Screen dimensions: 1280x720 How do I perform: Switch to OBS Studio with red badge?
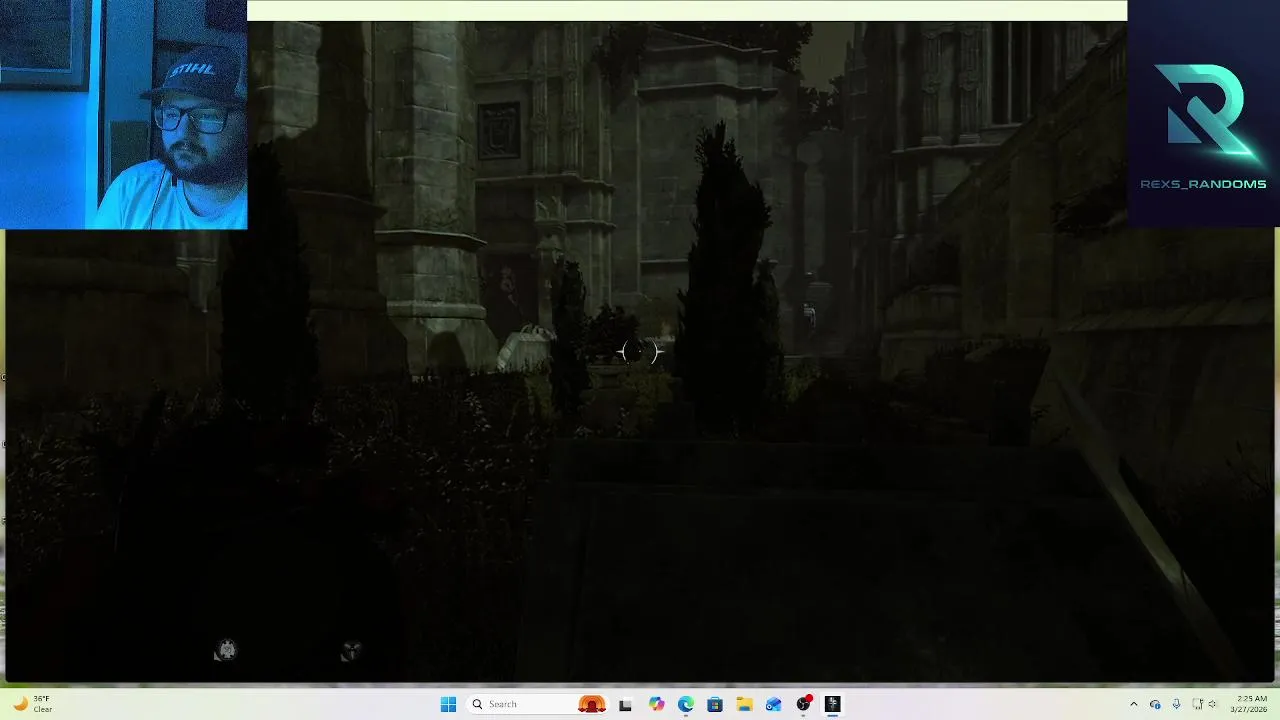[803, 704]
